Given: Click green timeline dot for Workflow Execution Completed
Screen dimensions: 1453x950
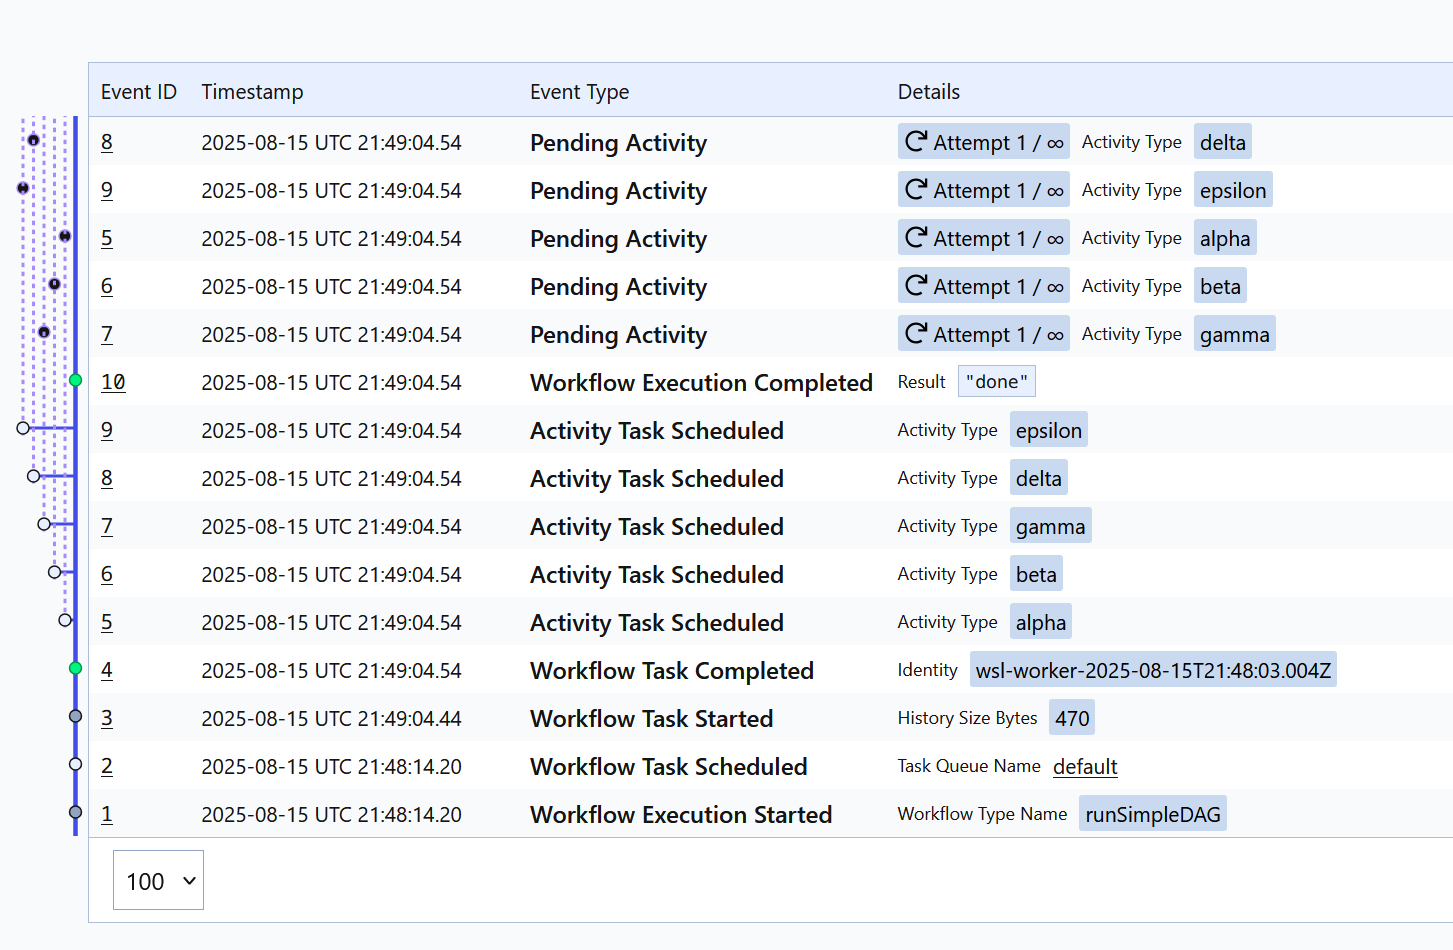Looking at the screenshot, I should (75, 380).
